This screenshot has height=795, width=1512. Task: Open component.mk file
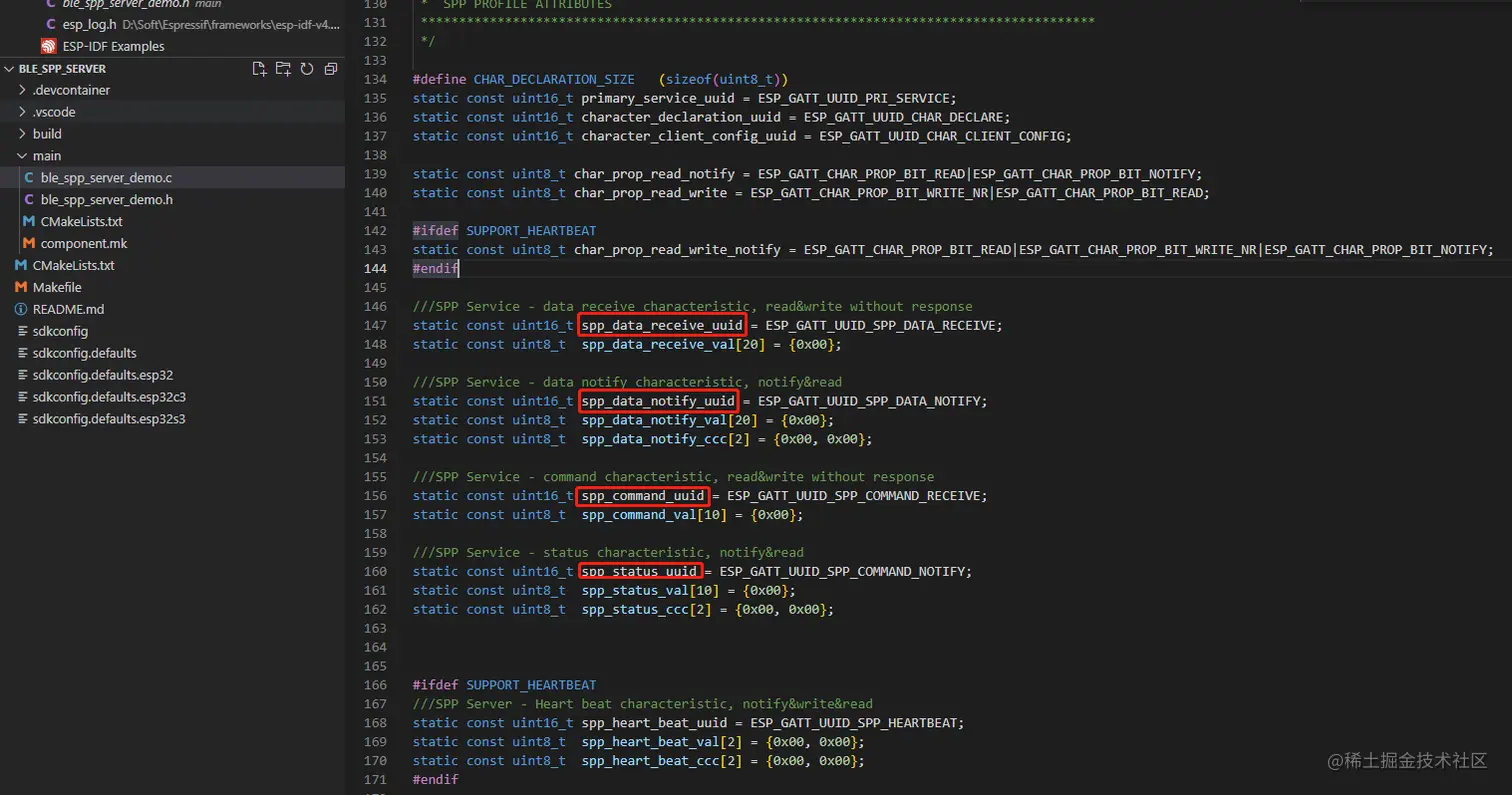(x=84, y=243)
